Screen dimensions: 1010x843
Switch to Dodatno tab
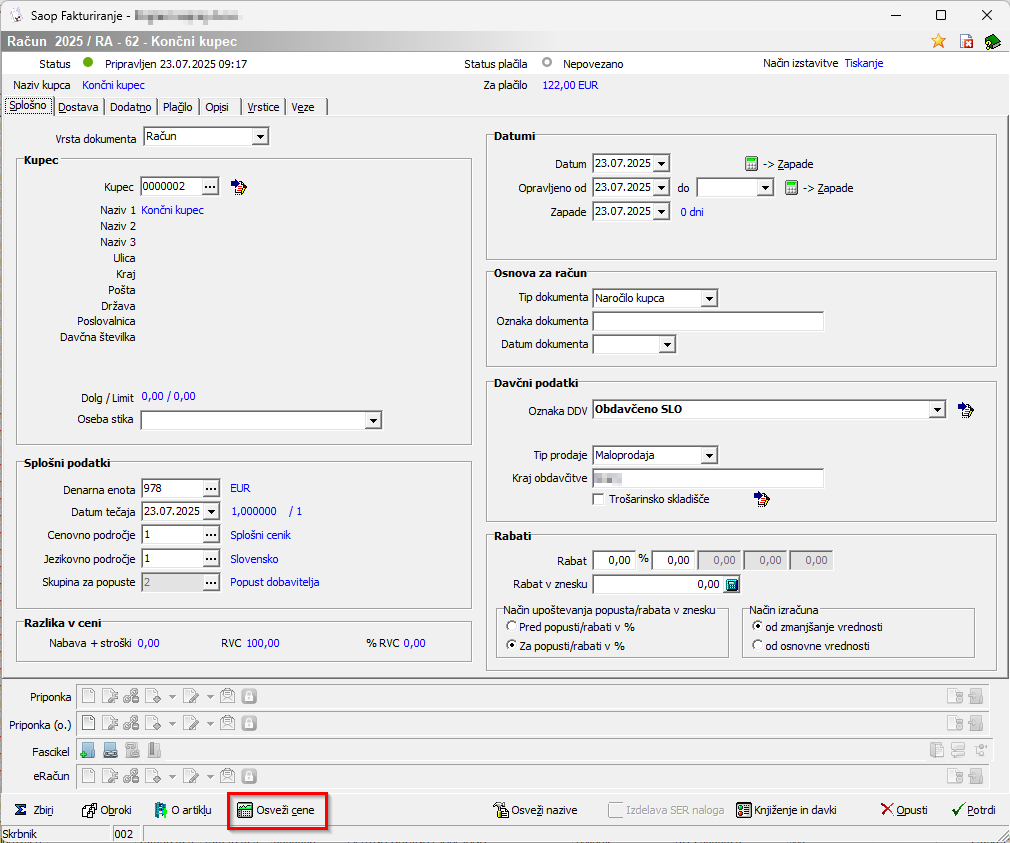[x=131, y=108]
